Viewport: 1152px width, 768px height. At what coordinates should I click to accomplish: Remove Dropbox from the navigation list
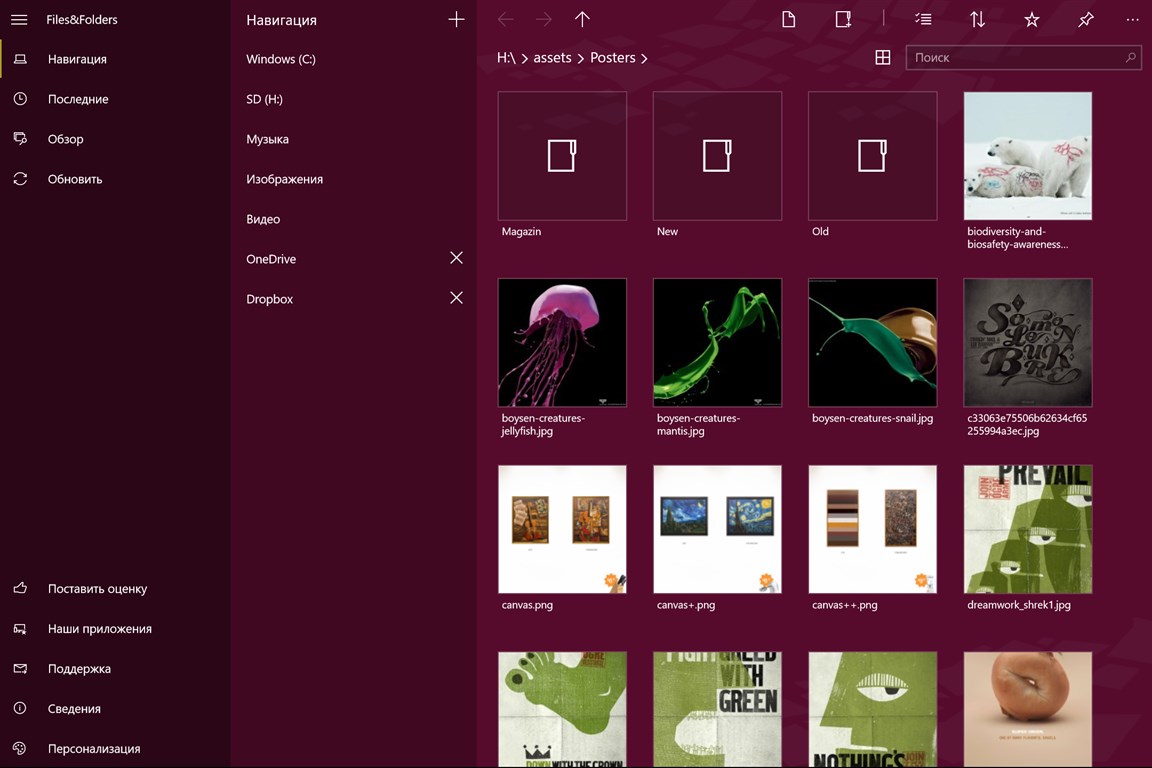456,298
